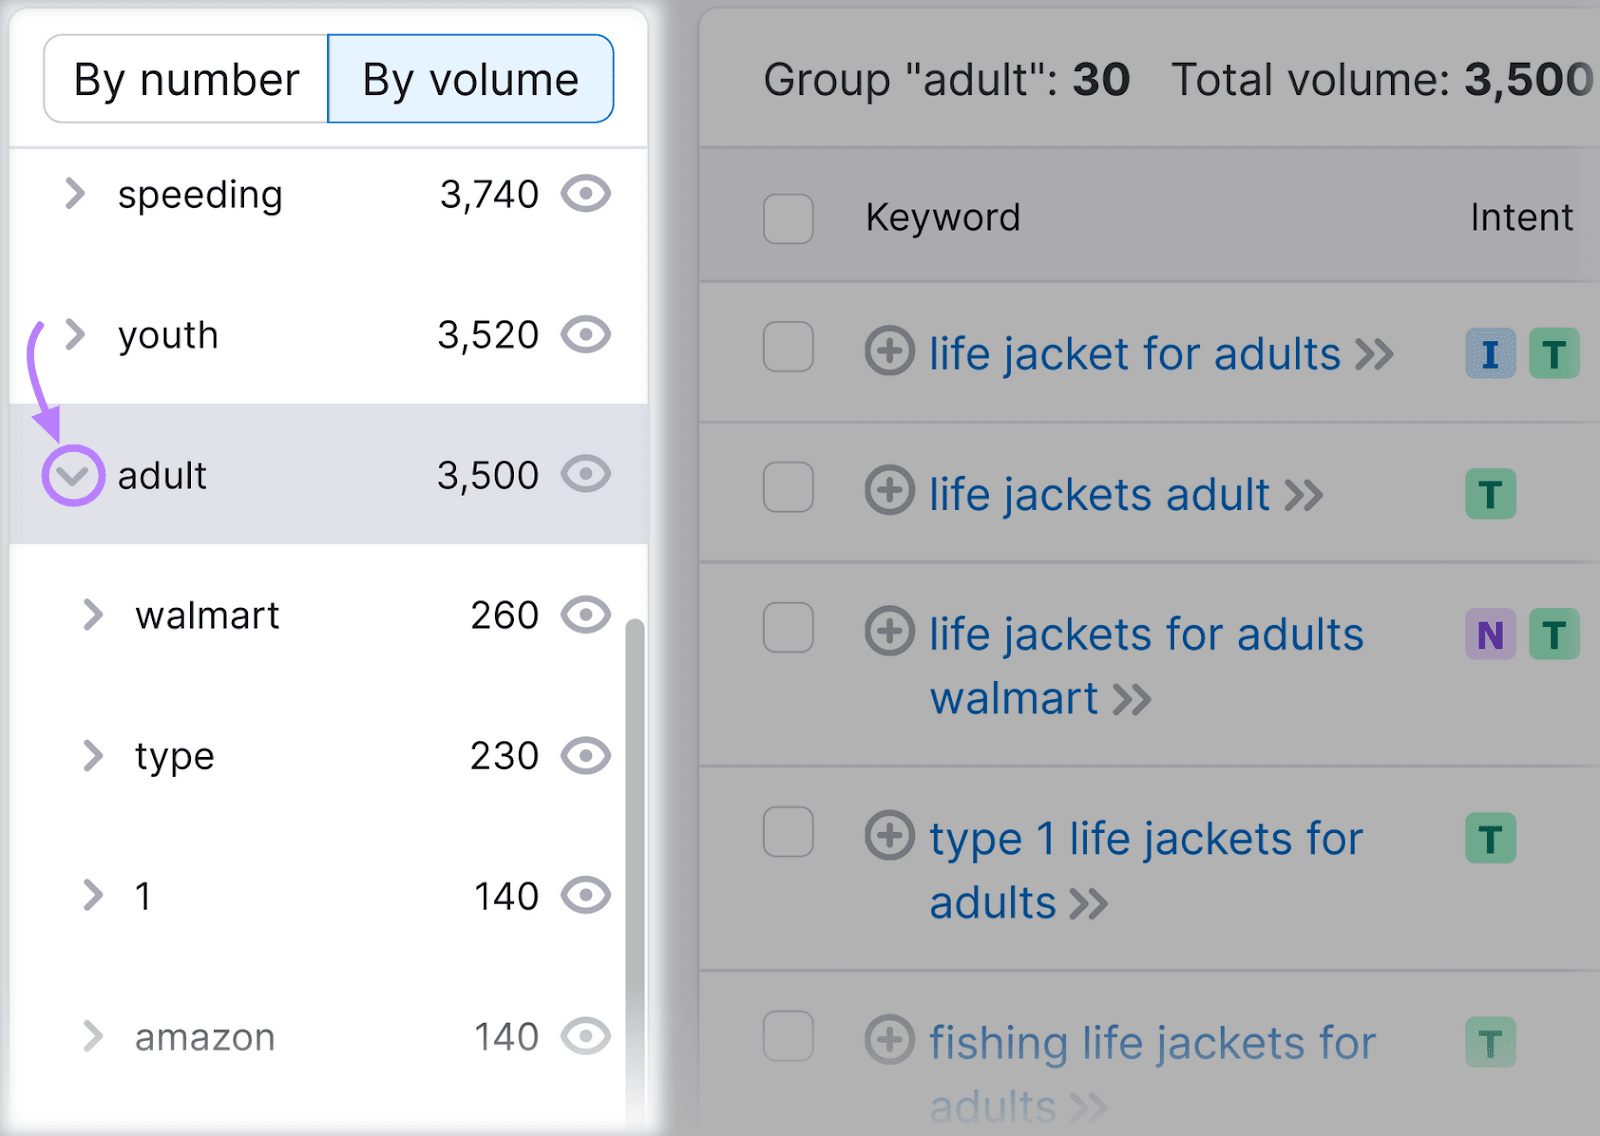Expand the walmart subgroup
The height and width of the screenshot is (1136, 1600).
pyautogui.click(x=95, y=614)
